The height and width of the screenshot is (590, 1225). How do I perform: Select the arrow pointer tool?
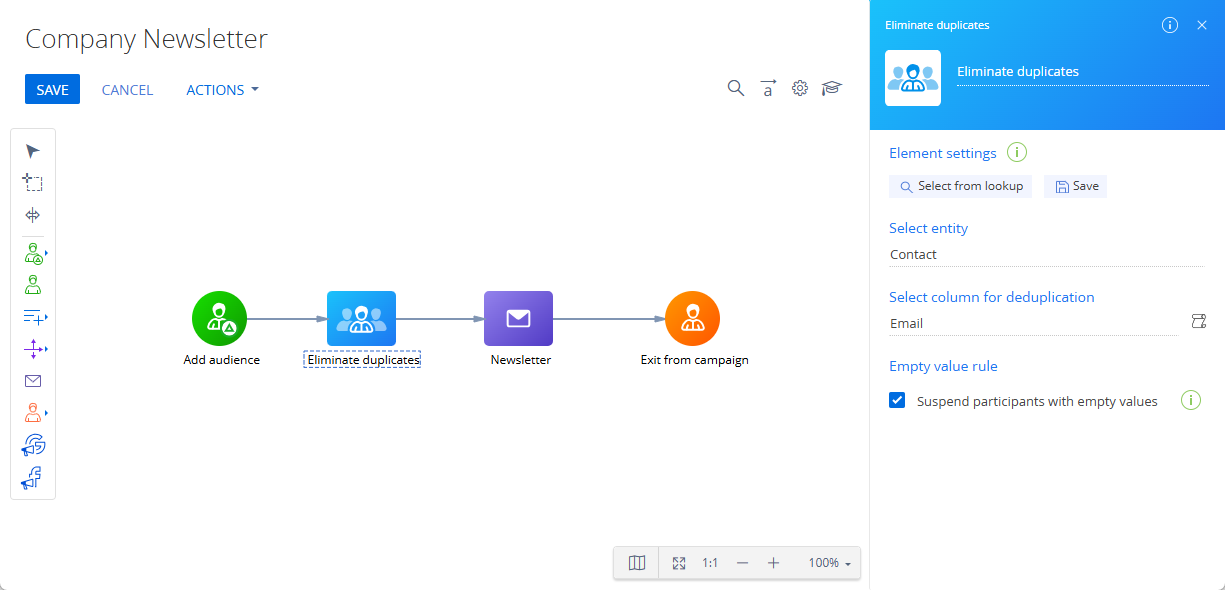33,151
